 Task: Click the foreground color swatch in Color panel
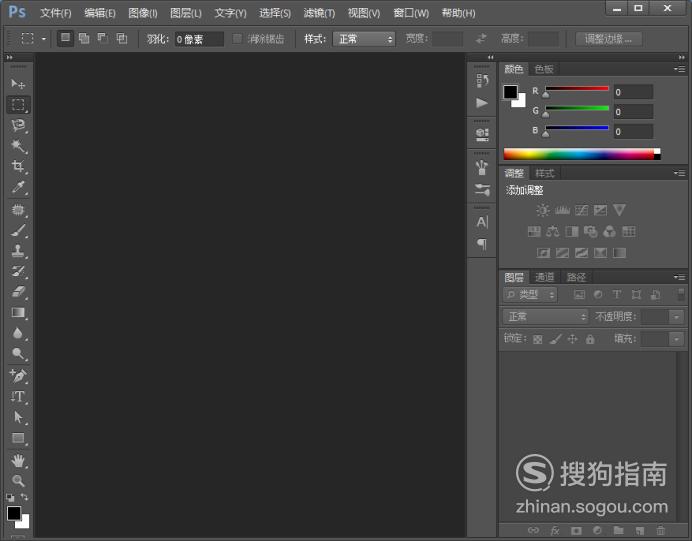(x=510, y=92)
